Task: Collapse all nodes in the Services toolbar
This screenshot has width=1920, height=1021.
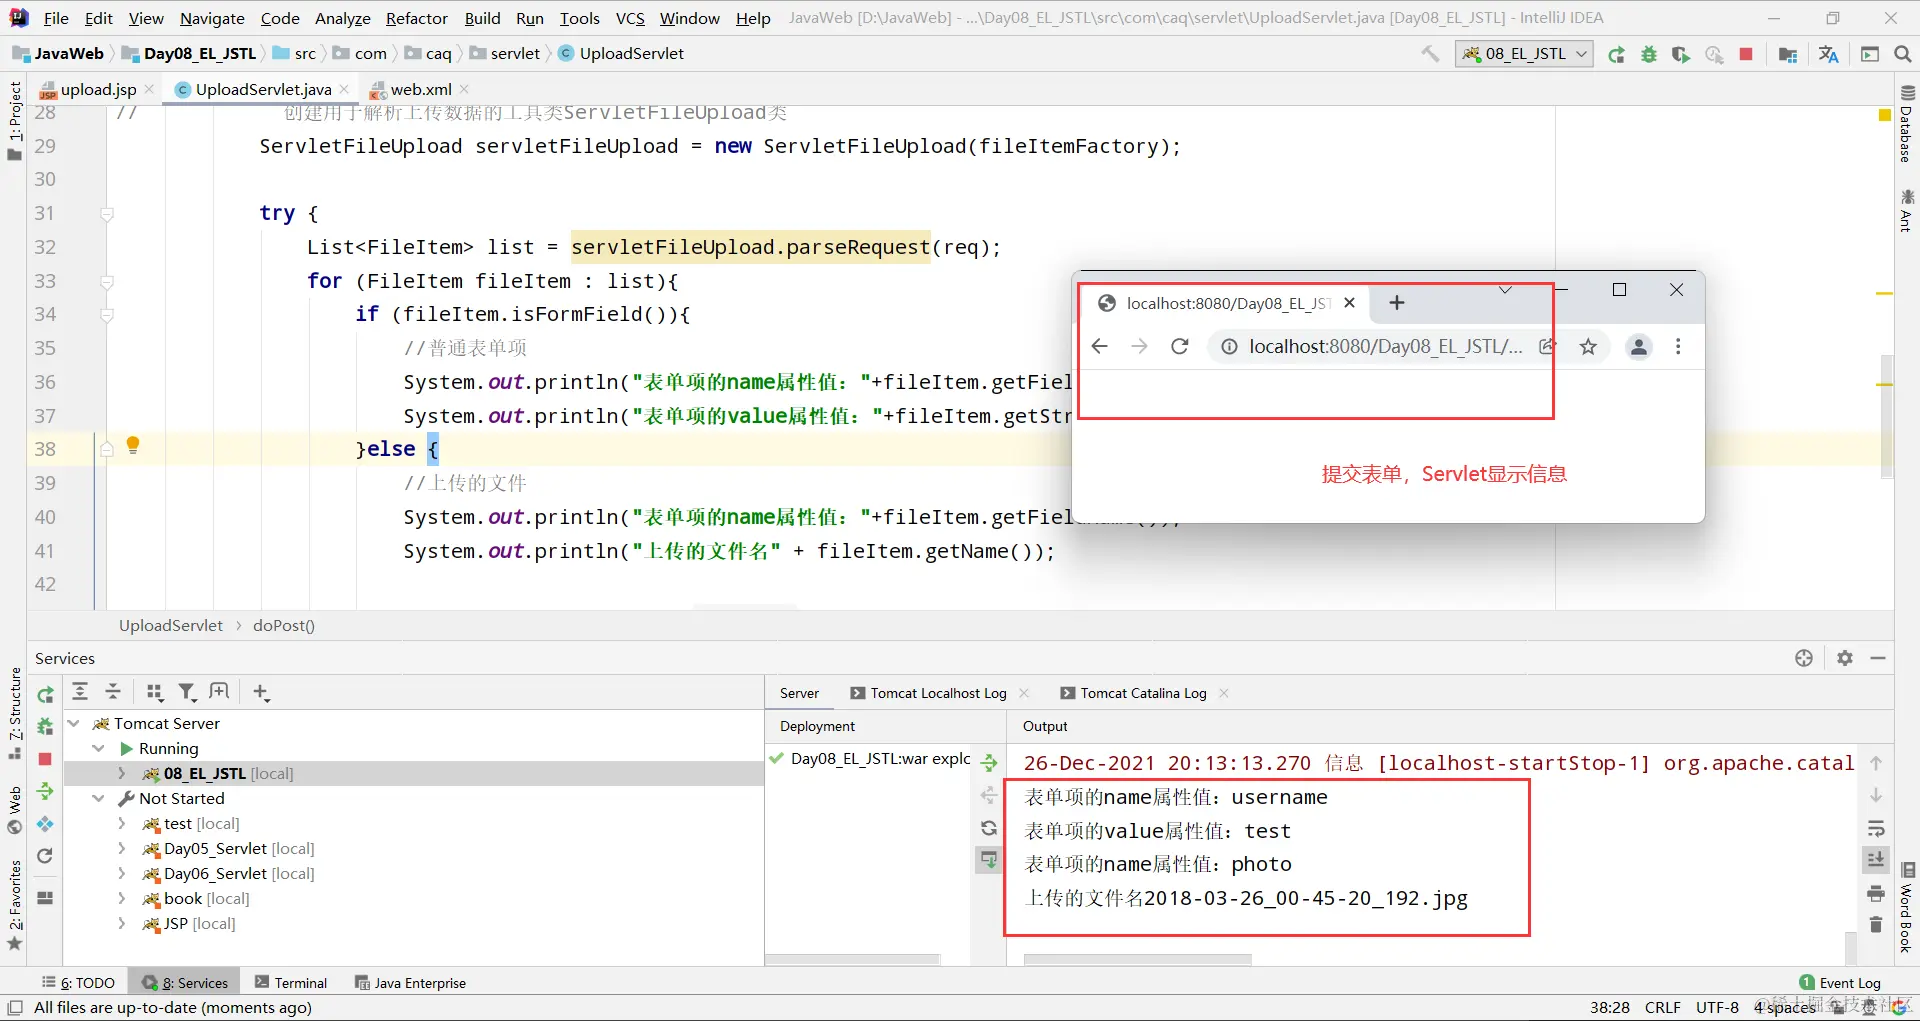Action: [113, 691]
